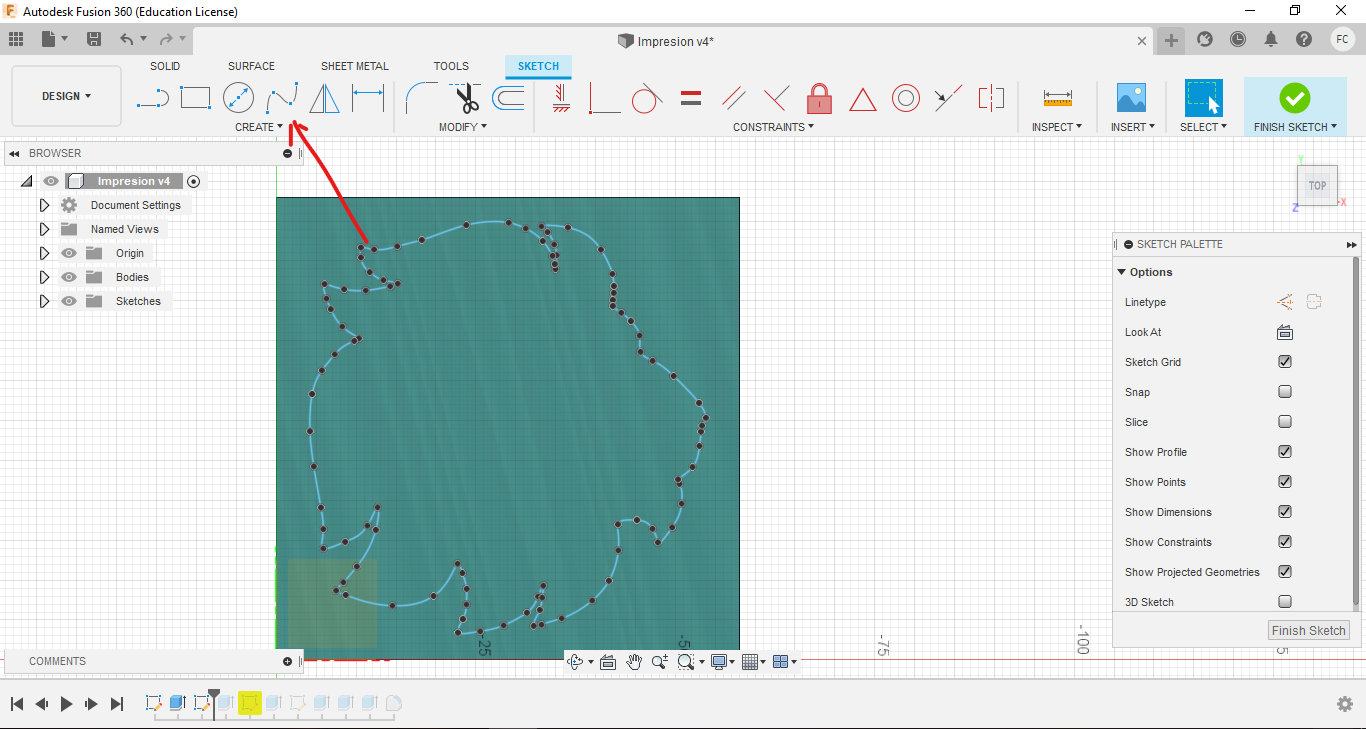Expand the Named Views node
This screenshot has height=729, width=1366.
point(44,229)
